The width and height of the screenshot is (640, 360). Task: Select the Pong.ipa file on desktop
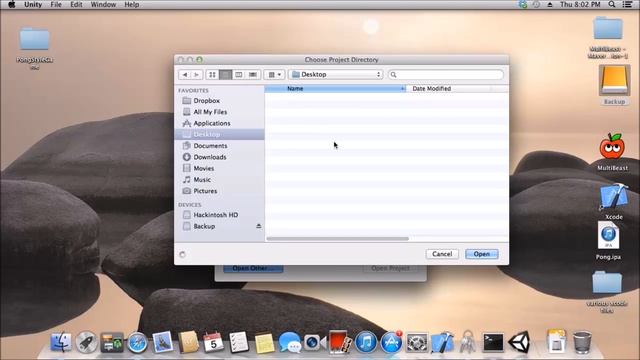pos(608,240)
